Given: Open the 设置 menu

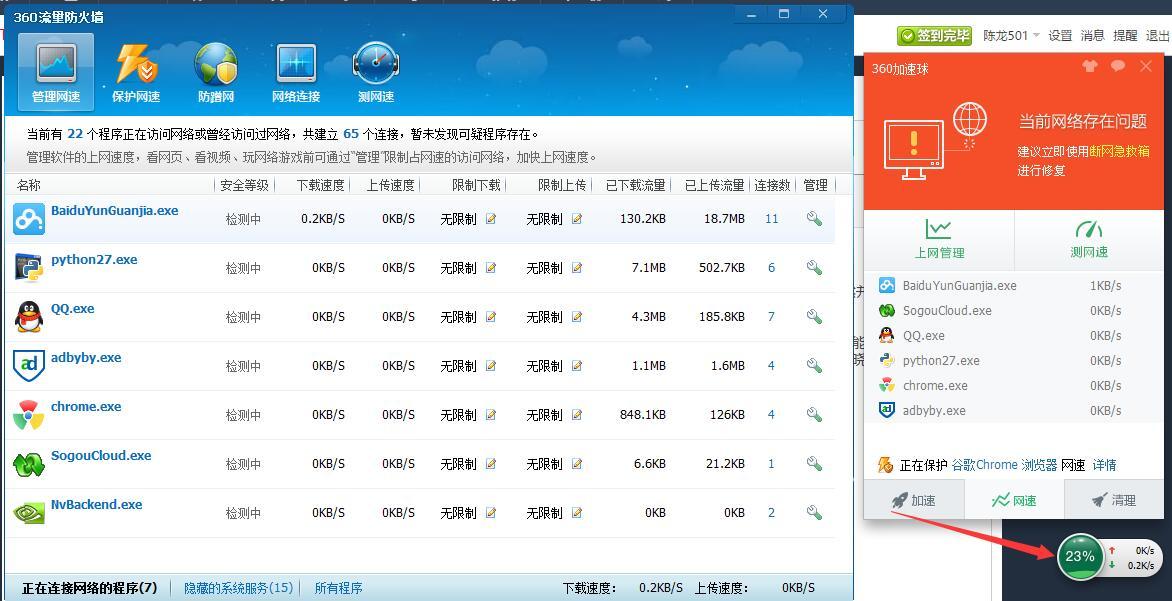Looking at the screenshot, I should coord(1061,34).
